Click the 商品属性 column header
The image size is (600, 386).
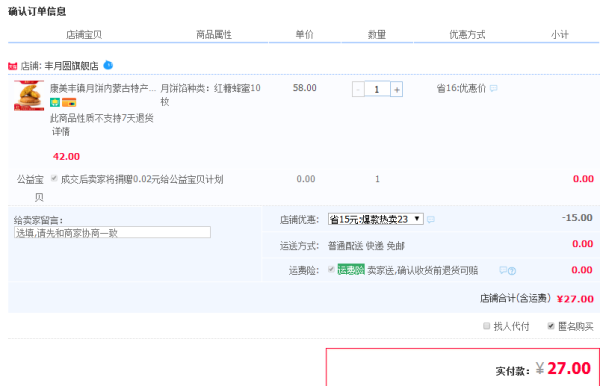coord(214,35)
